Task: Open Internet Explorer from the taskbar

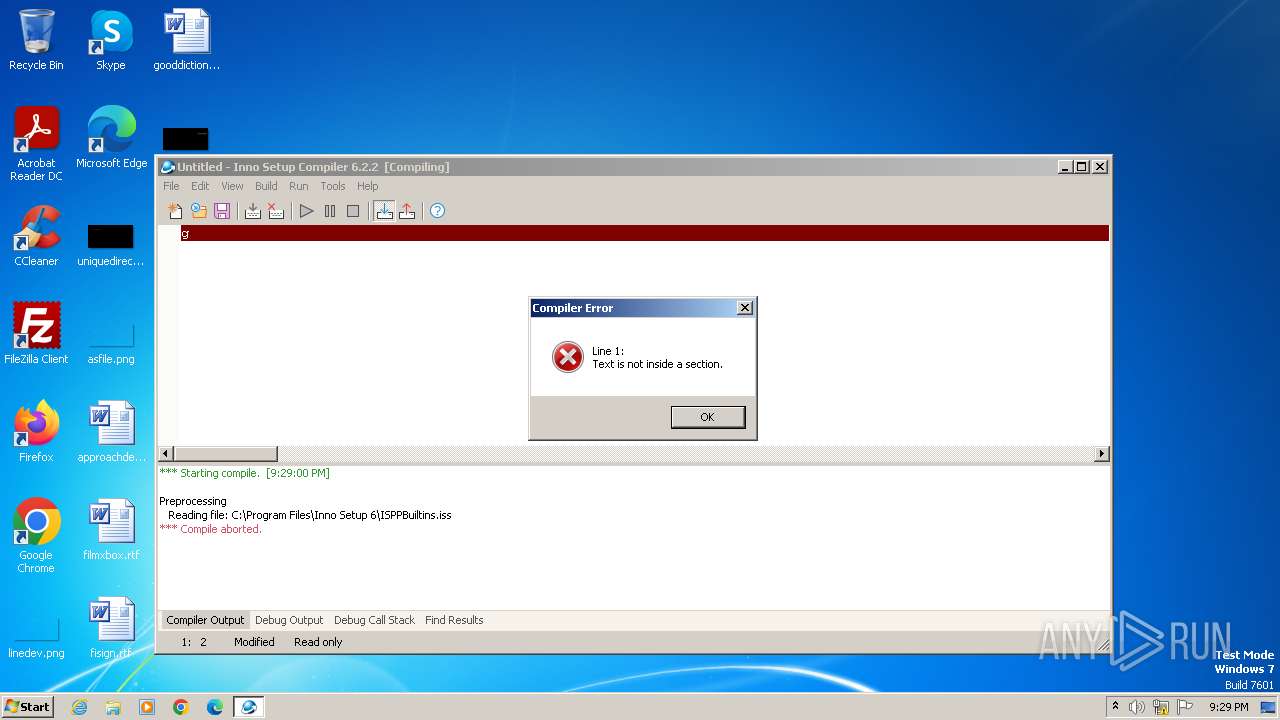Action: [x=79, y=707]
